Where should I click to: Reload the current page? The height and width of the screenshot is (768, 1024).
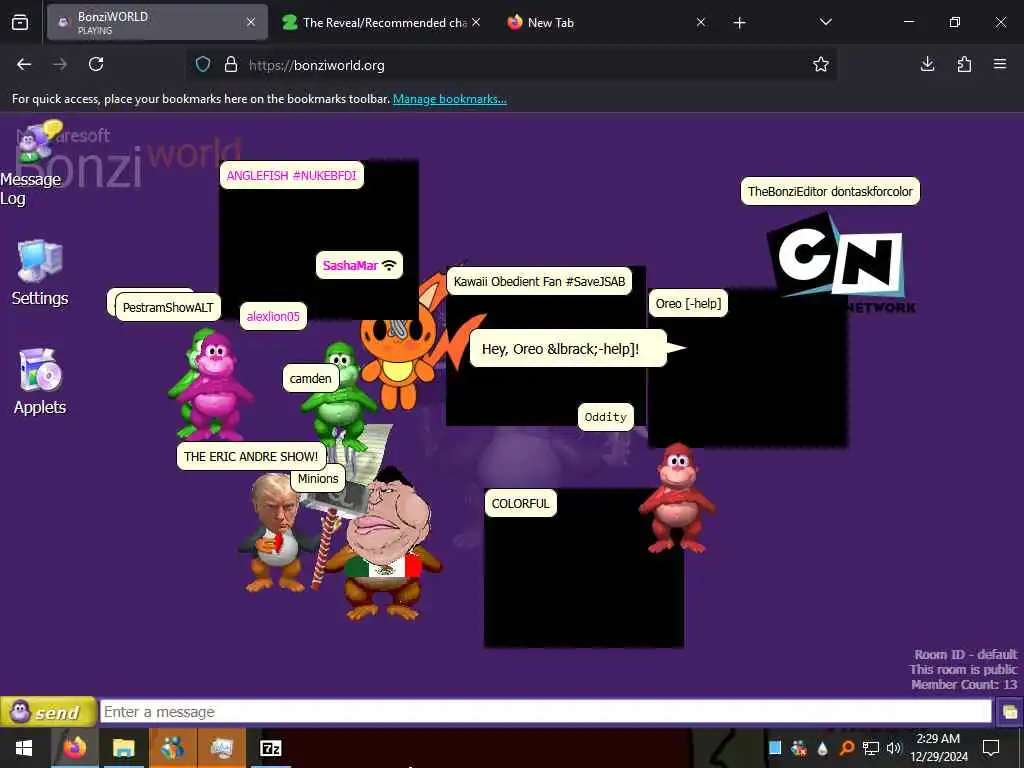(96, 64)
